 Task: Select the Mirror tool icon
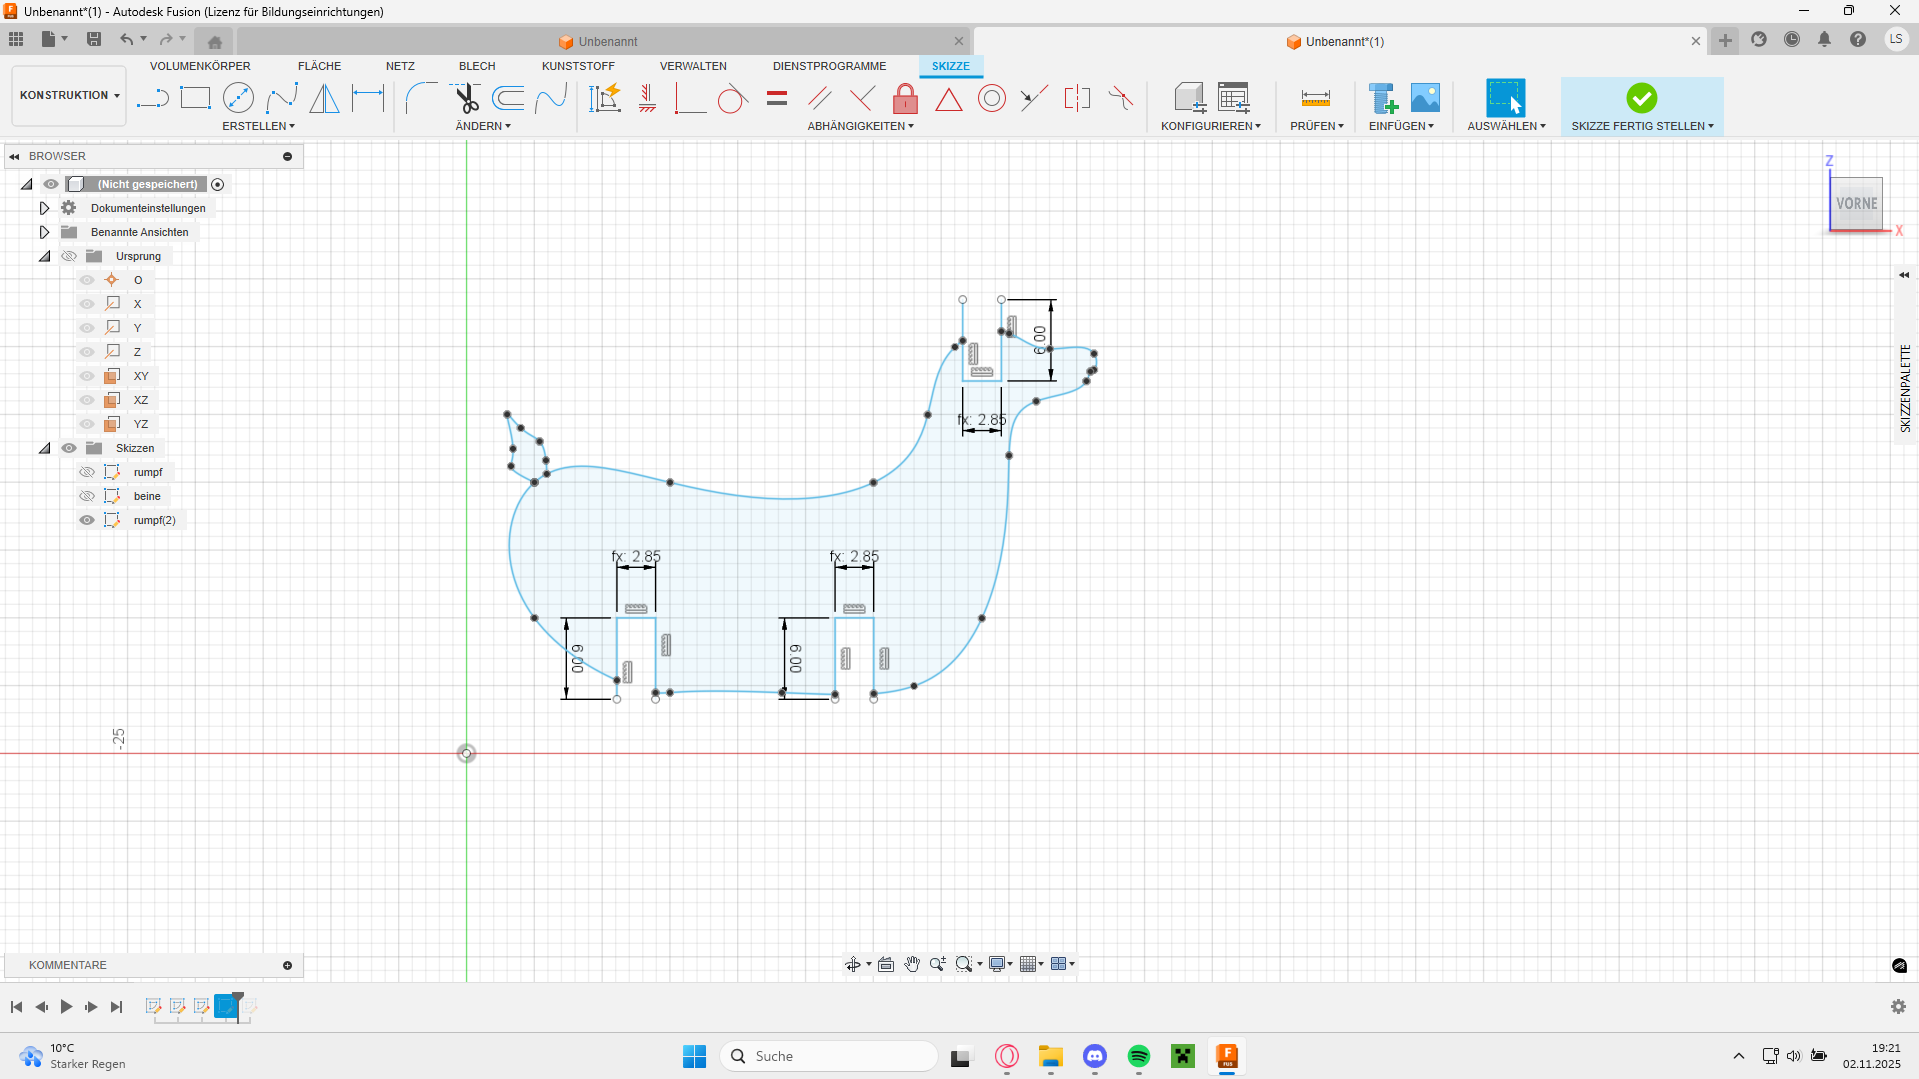[324, 98]
